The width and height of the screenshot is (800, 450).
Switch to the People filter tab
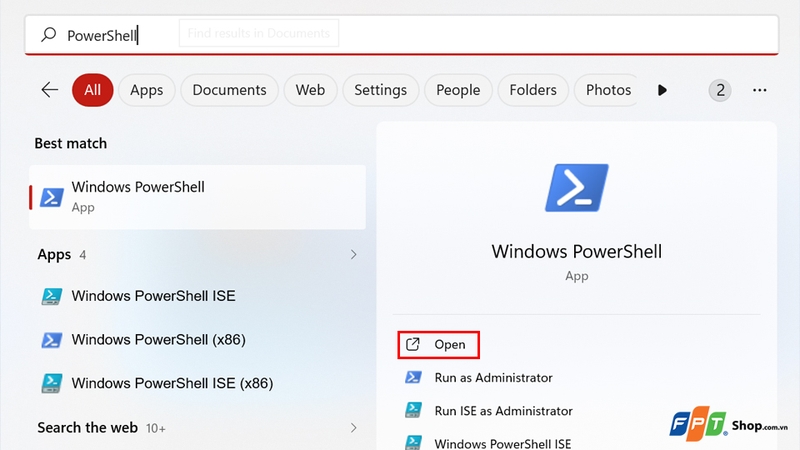pos(458,90)
